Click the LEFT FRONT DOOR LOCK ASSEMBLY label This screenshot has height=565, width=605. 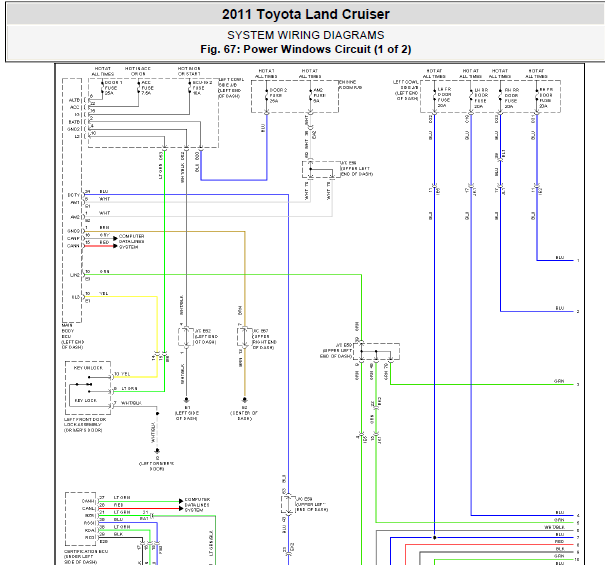click(85, 425)
